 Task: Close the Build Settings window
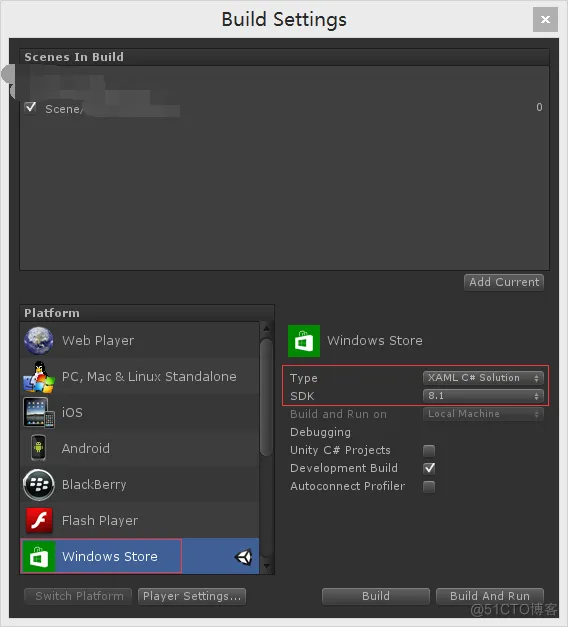pos(545,19)
